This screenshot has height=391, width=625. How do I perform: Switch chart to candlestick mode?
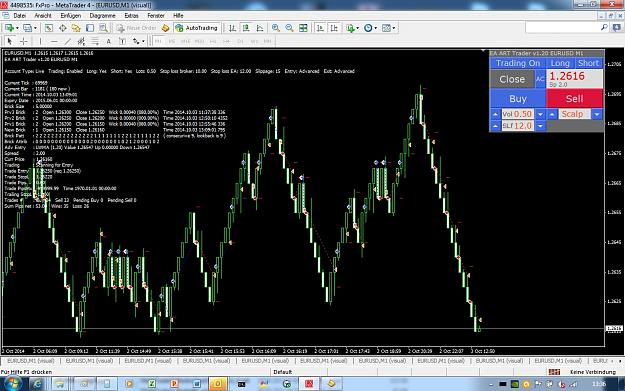point(246,28)
